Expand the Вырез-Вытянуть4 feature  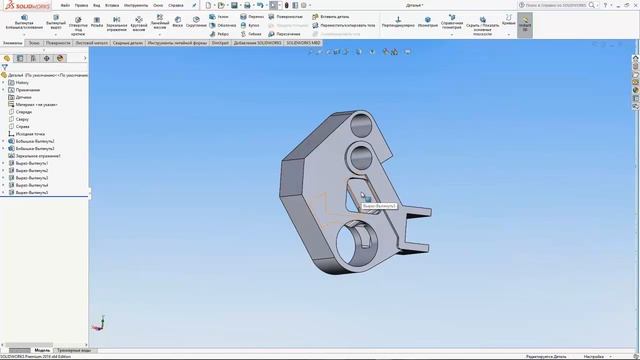click(x=4, y=185)
